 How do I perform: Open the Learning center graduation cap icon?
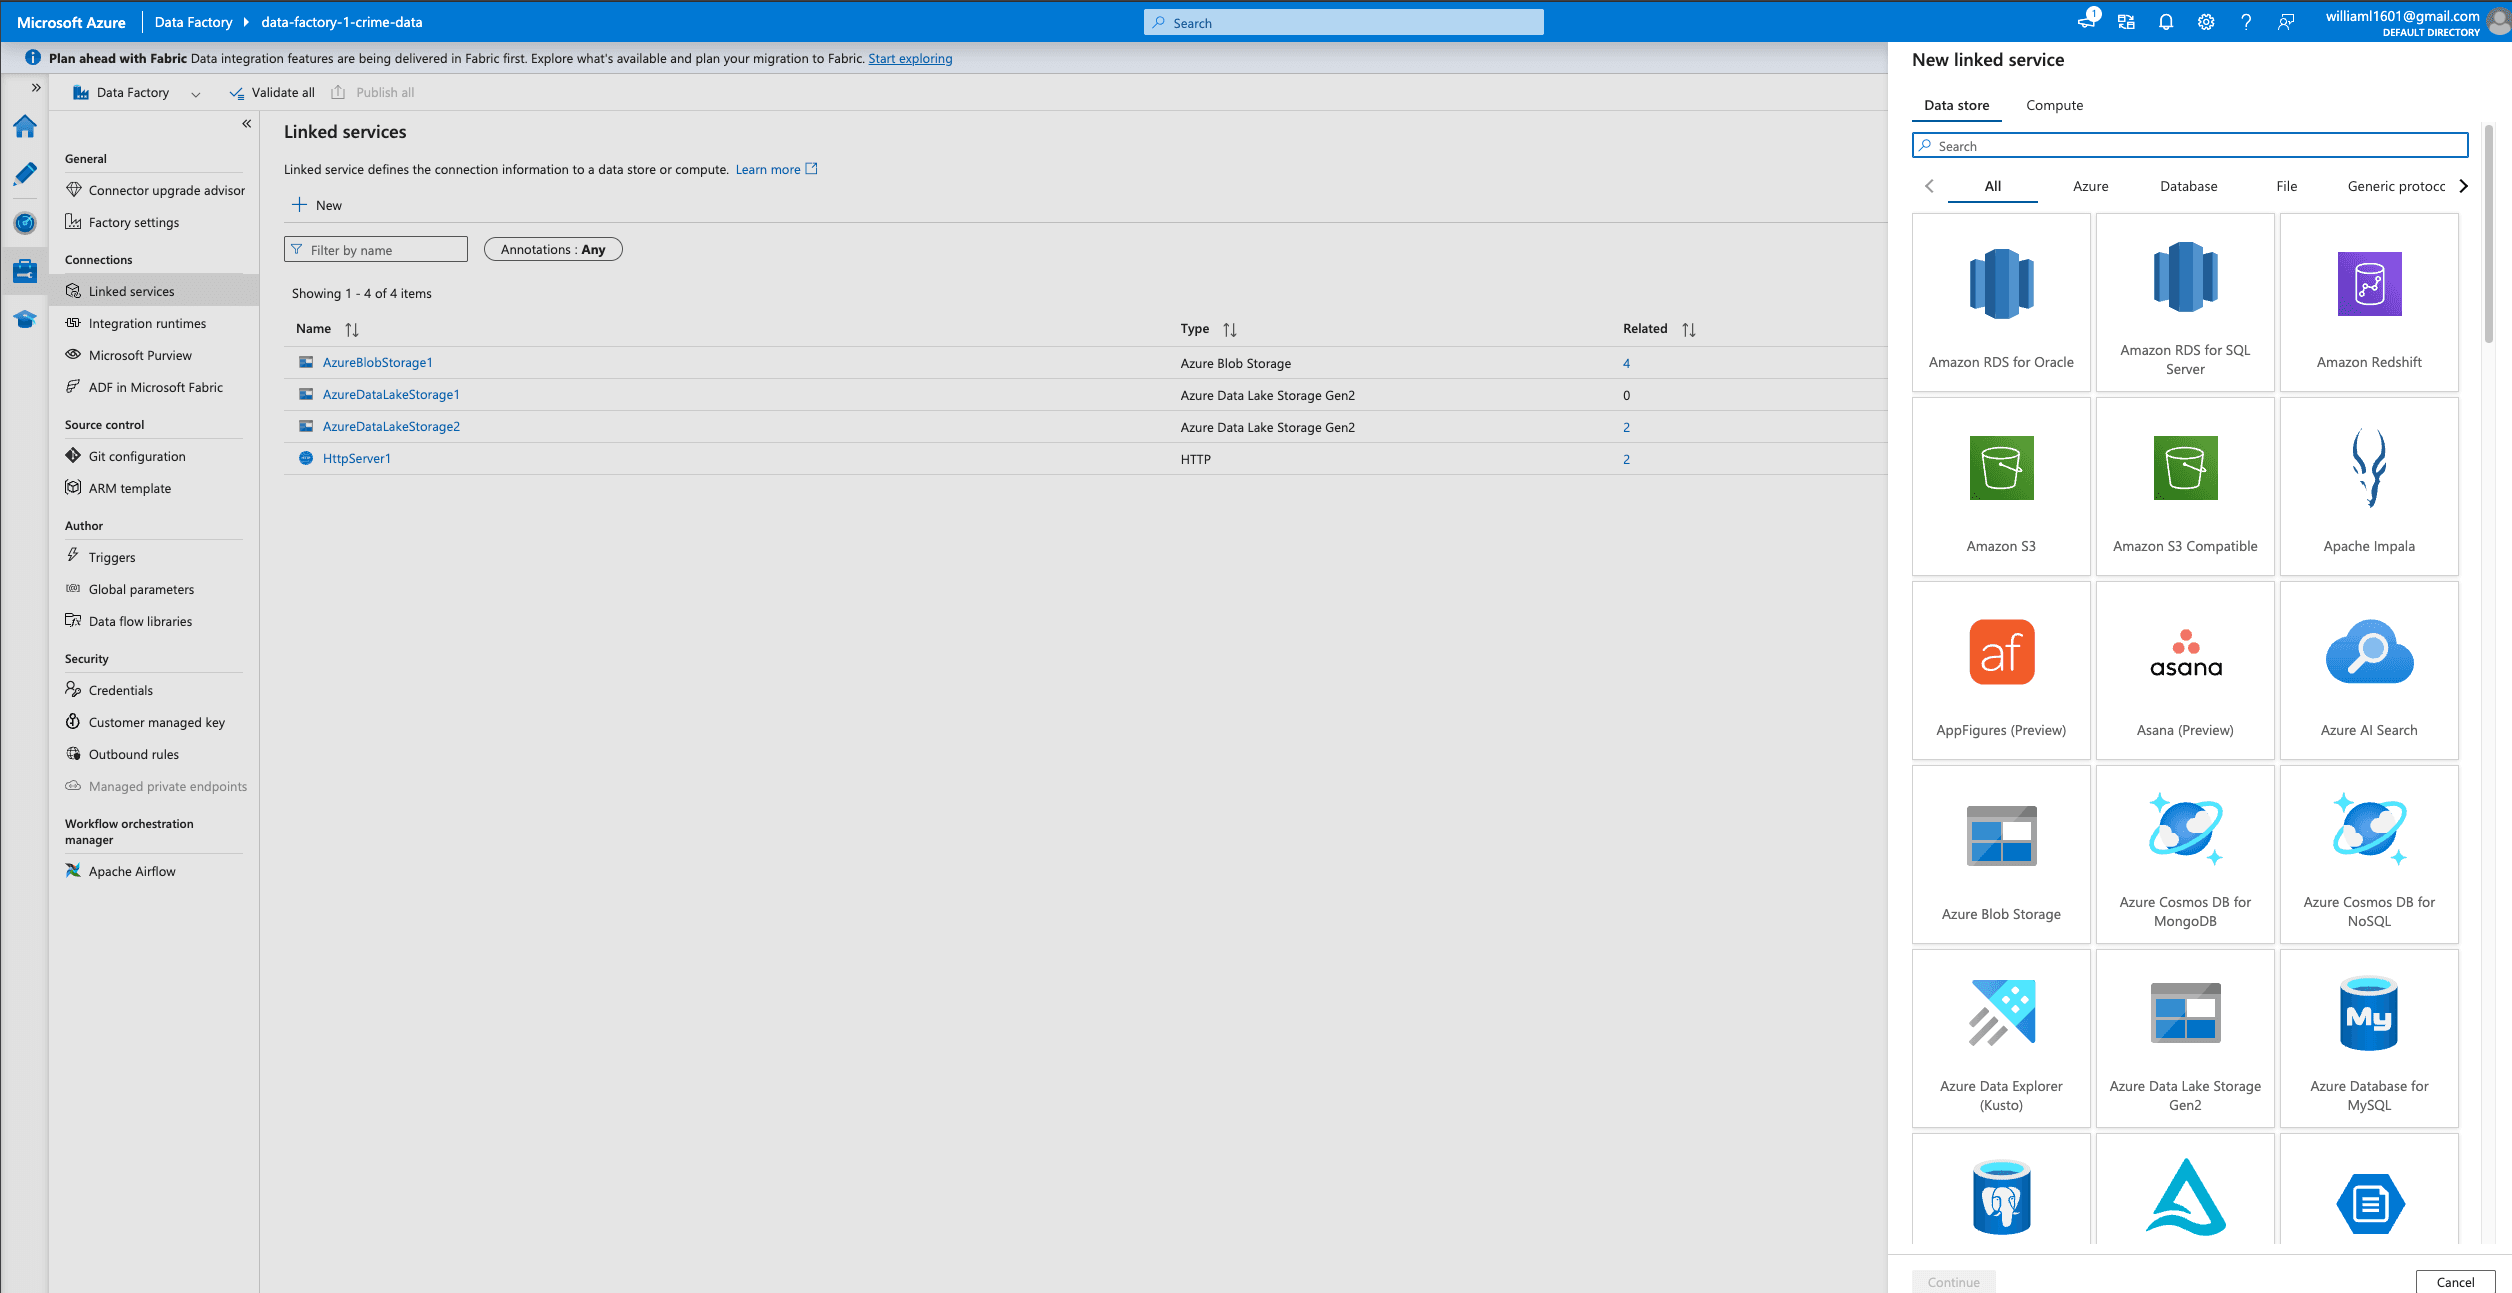25,319
